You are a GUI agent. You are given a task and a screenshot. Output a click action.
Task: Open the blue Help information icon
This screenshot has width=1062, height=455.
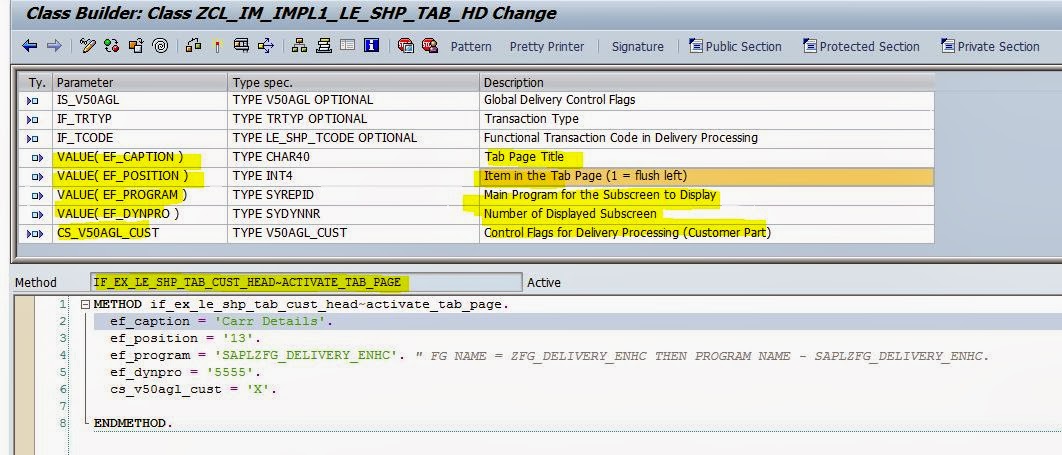371,46
